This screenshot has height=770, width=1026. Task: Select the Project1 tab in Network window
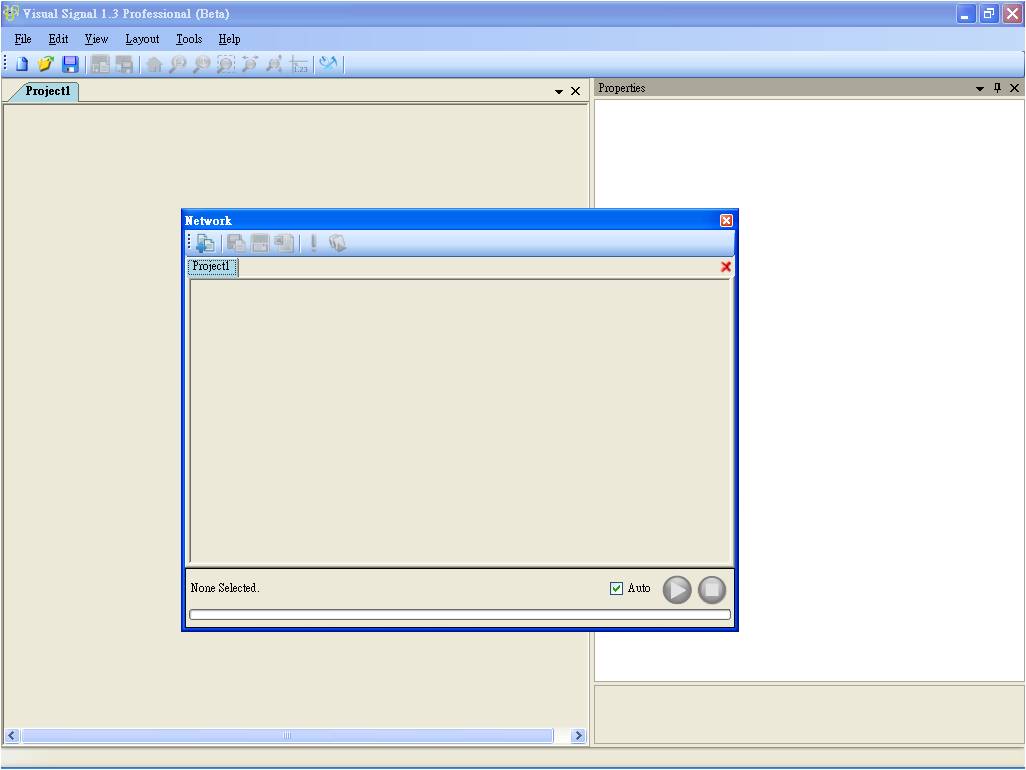[x=212, y=267]
